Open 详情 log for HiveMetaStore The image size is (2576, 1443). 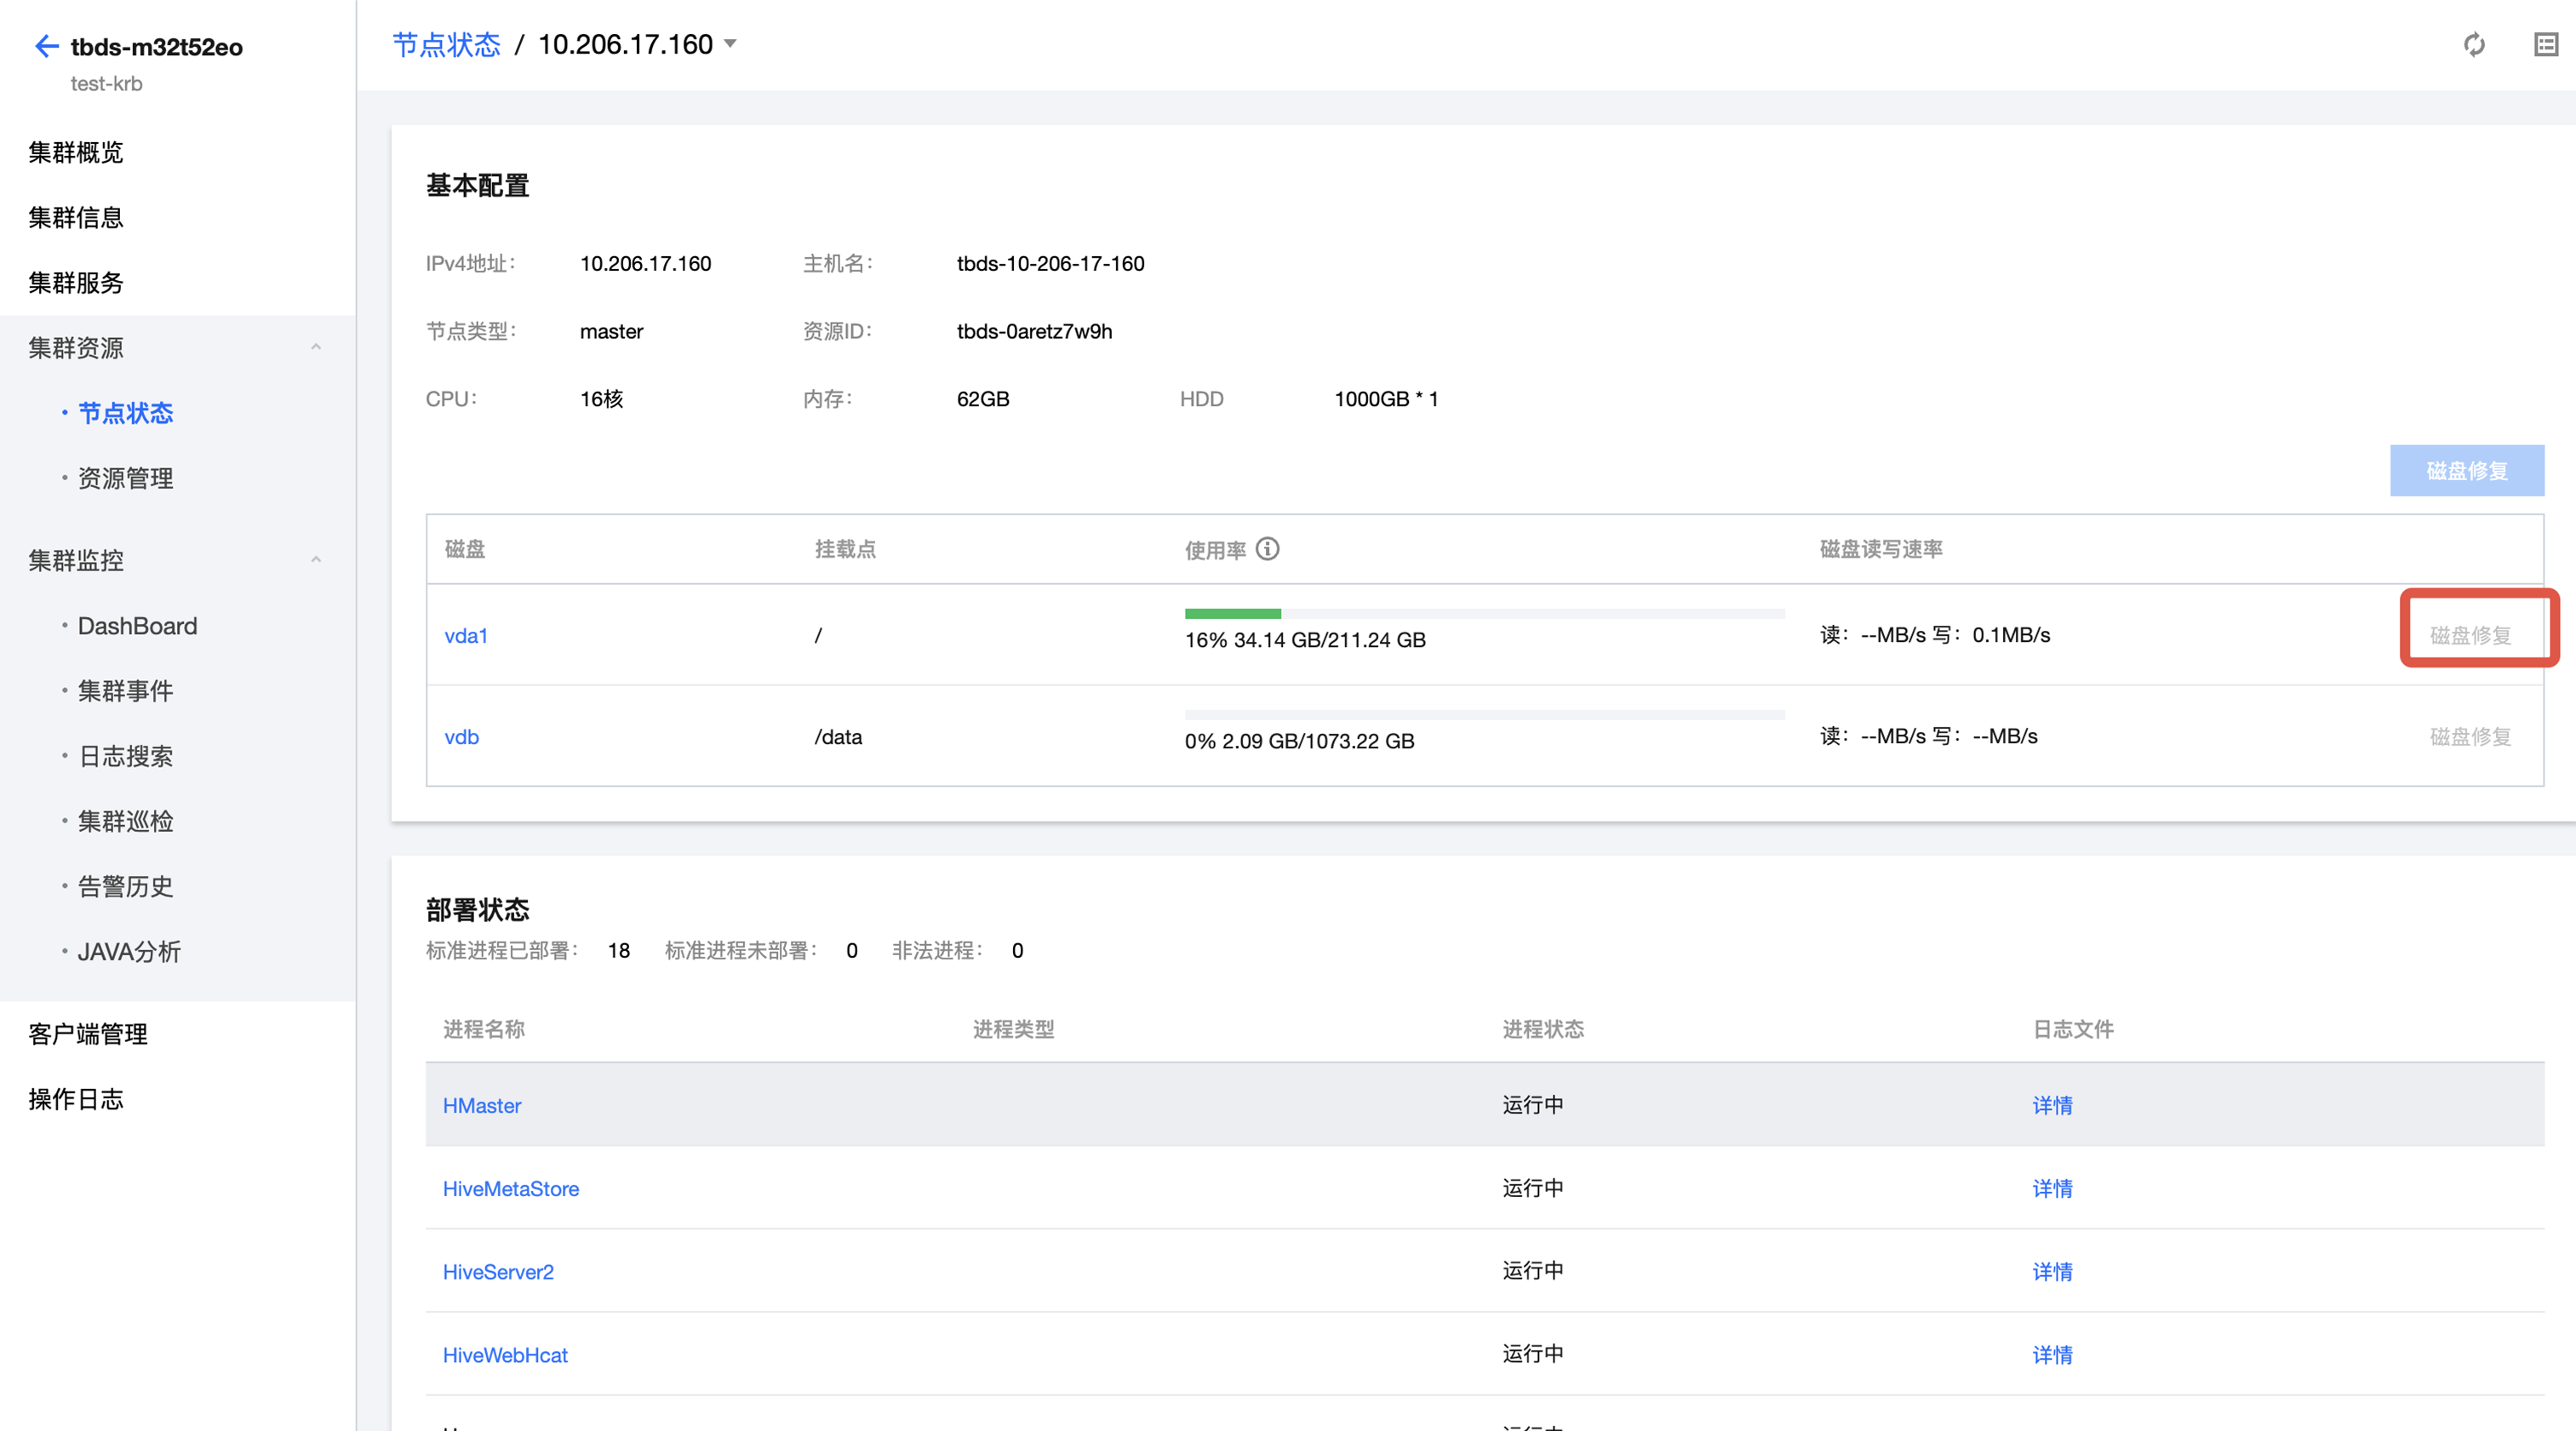[2051, 1188]
